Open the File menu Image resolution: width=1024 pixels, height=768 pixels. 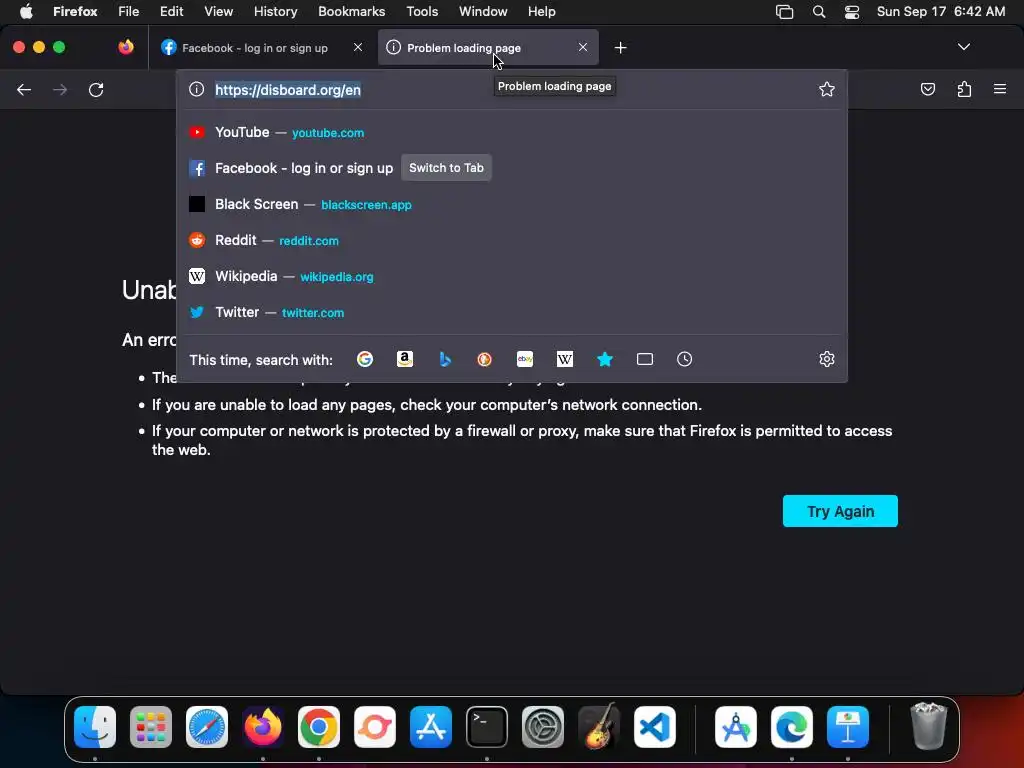click(129, 12)
